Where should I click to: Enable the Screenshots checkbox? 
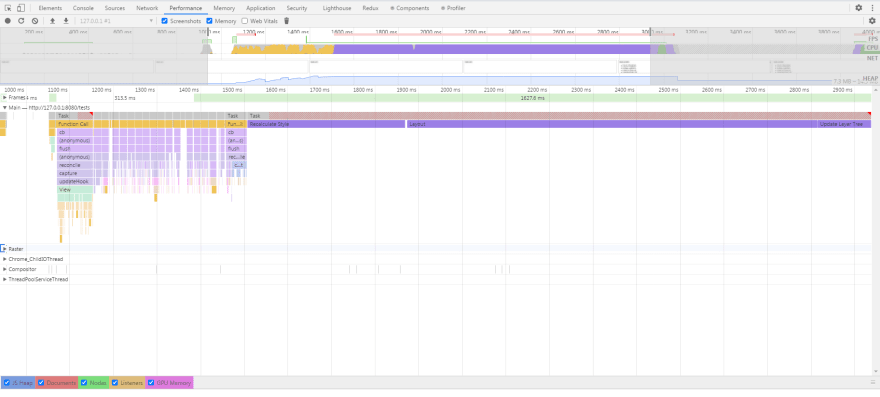point(164,21)
